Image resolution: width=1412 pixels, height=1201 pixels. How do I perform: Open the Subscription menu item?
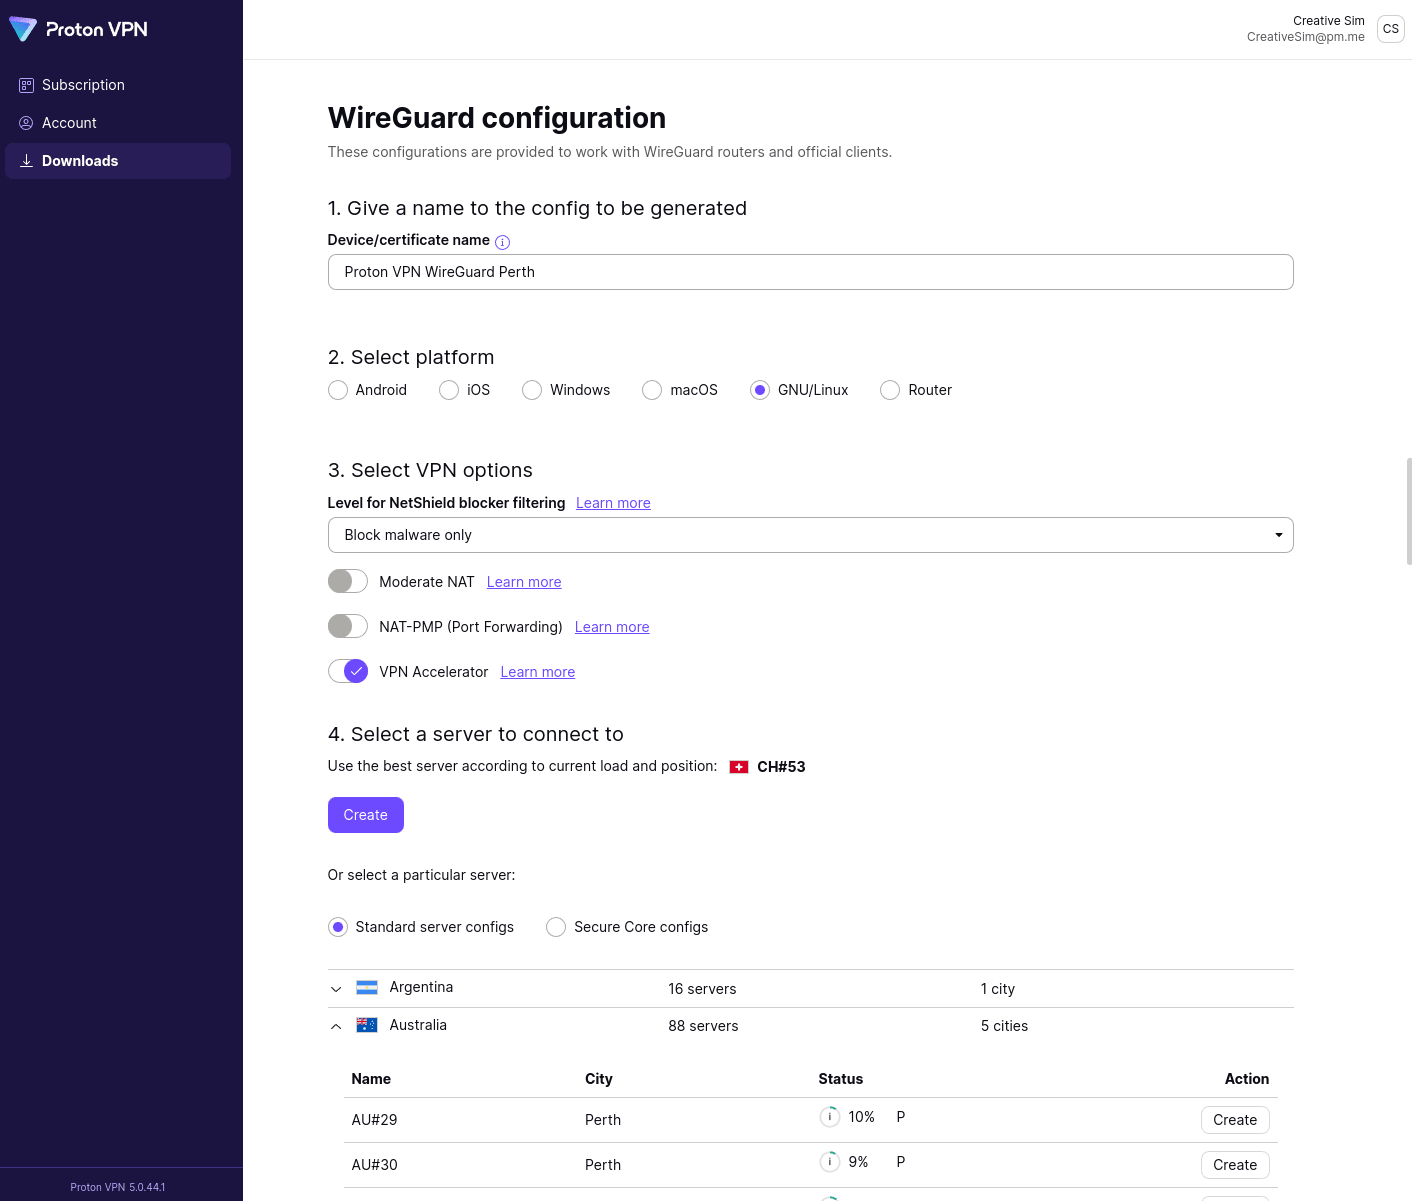click(118, 85)
